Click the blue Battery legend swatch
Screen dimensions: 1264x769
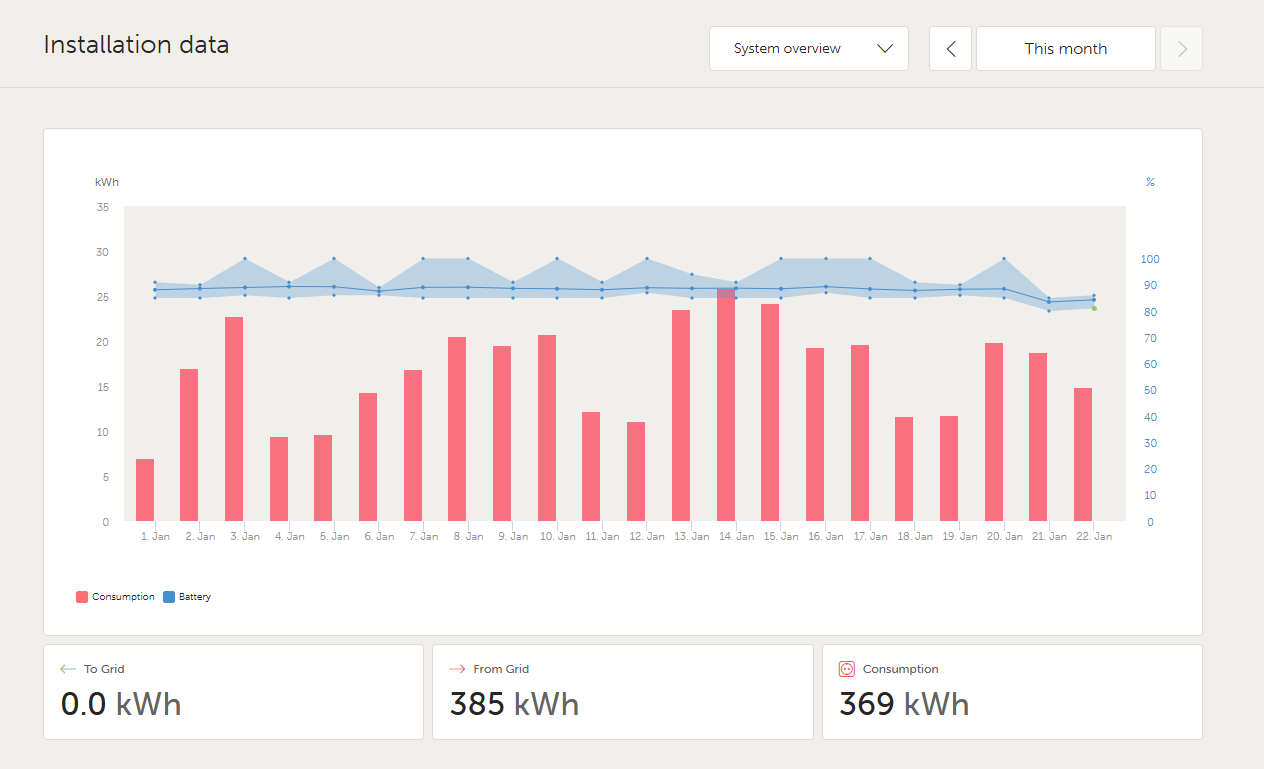[x=169, y=597]
